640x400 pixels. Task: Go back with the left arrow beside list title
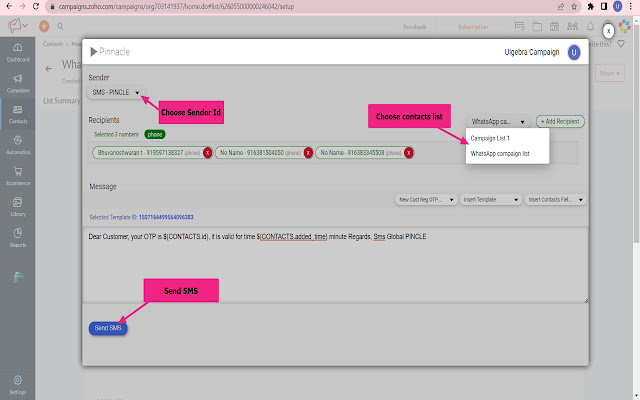pos(49,69)
